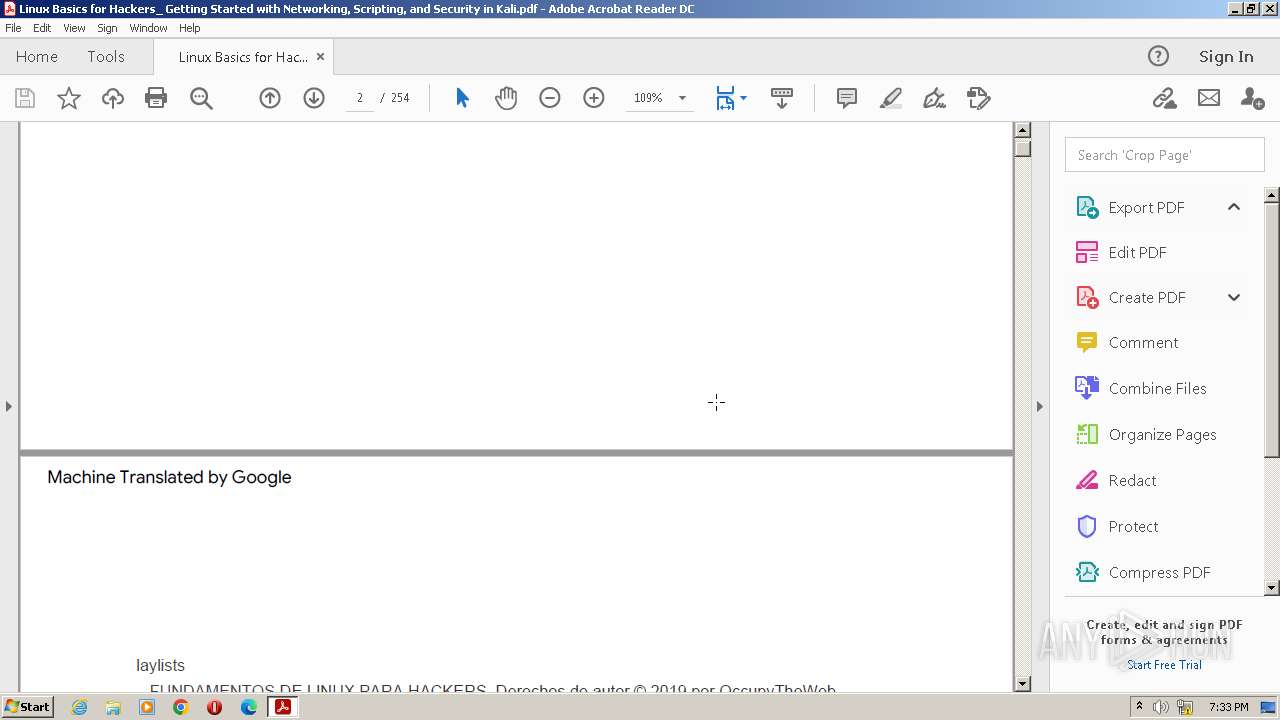Screen dimensions: 1280x720
Task: Click the Windows Start button
Action: [x=27, y=706]
